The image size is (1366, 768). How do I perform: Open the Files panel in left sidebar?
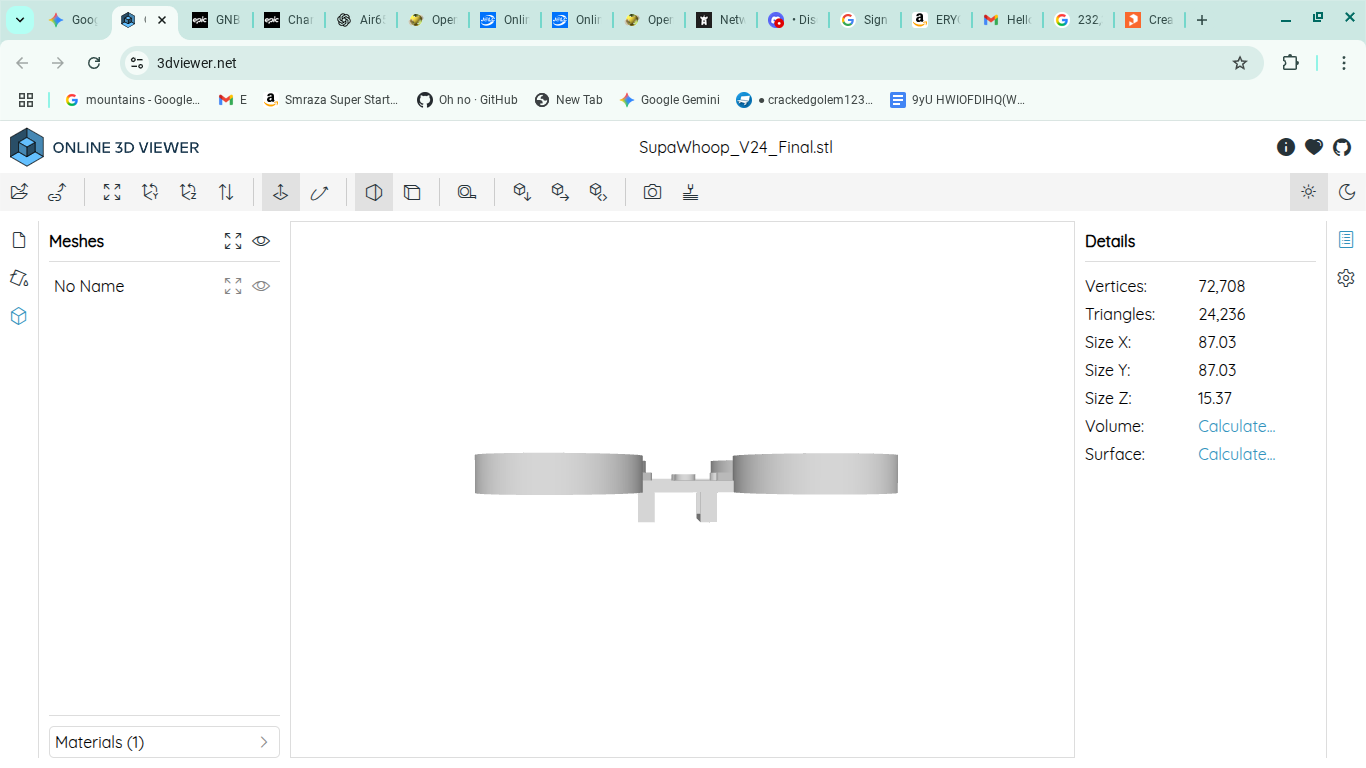18,240
